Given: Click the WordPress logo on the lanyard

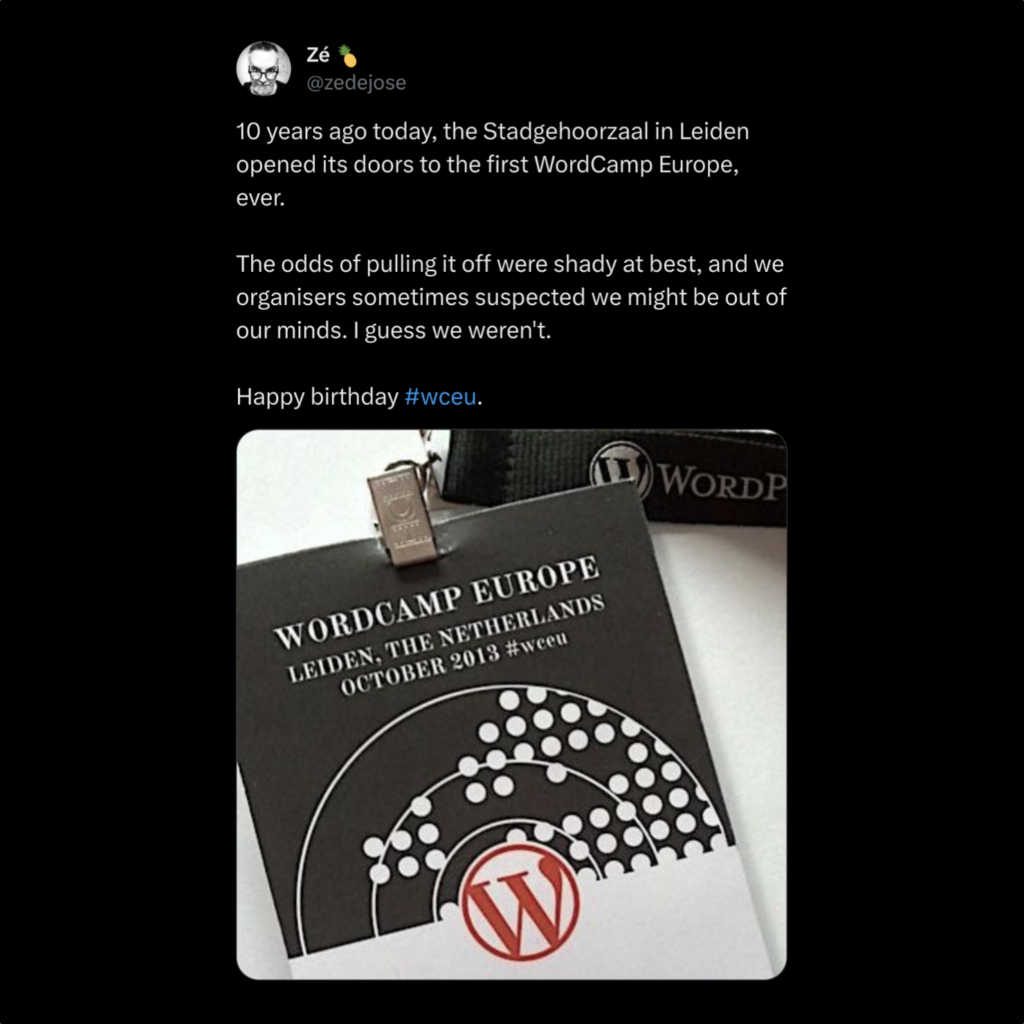Looking at the screenshot, I should [621, 468].
